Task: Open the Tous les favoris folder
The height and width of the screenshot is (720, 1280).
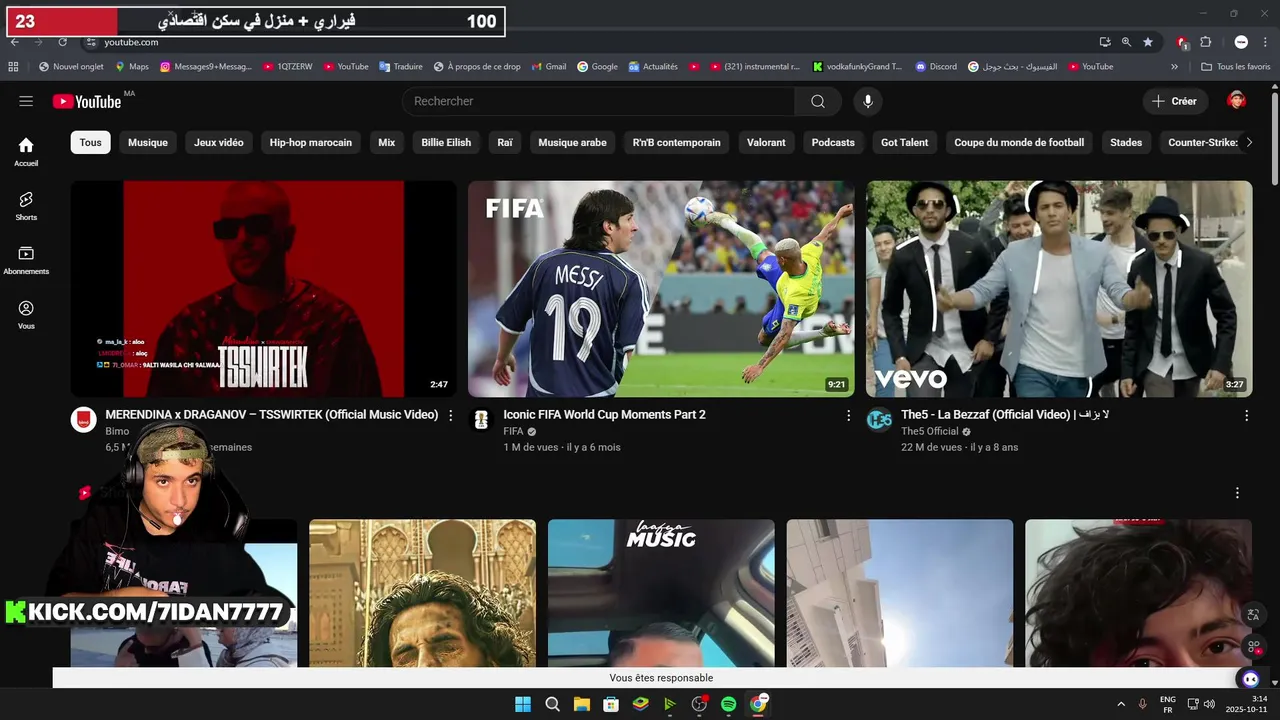Action: pyautogui.click(x=1236, y=67)
